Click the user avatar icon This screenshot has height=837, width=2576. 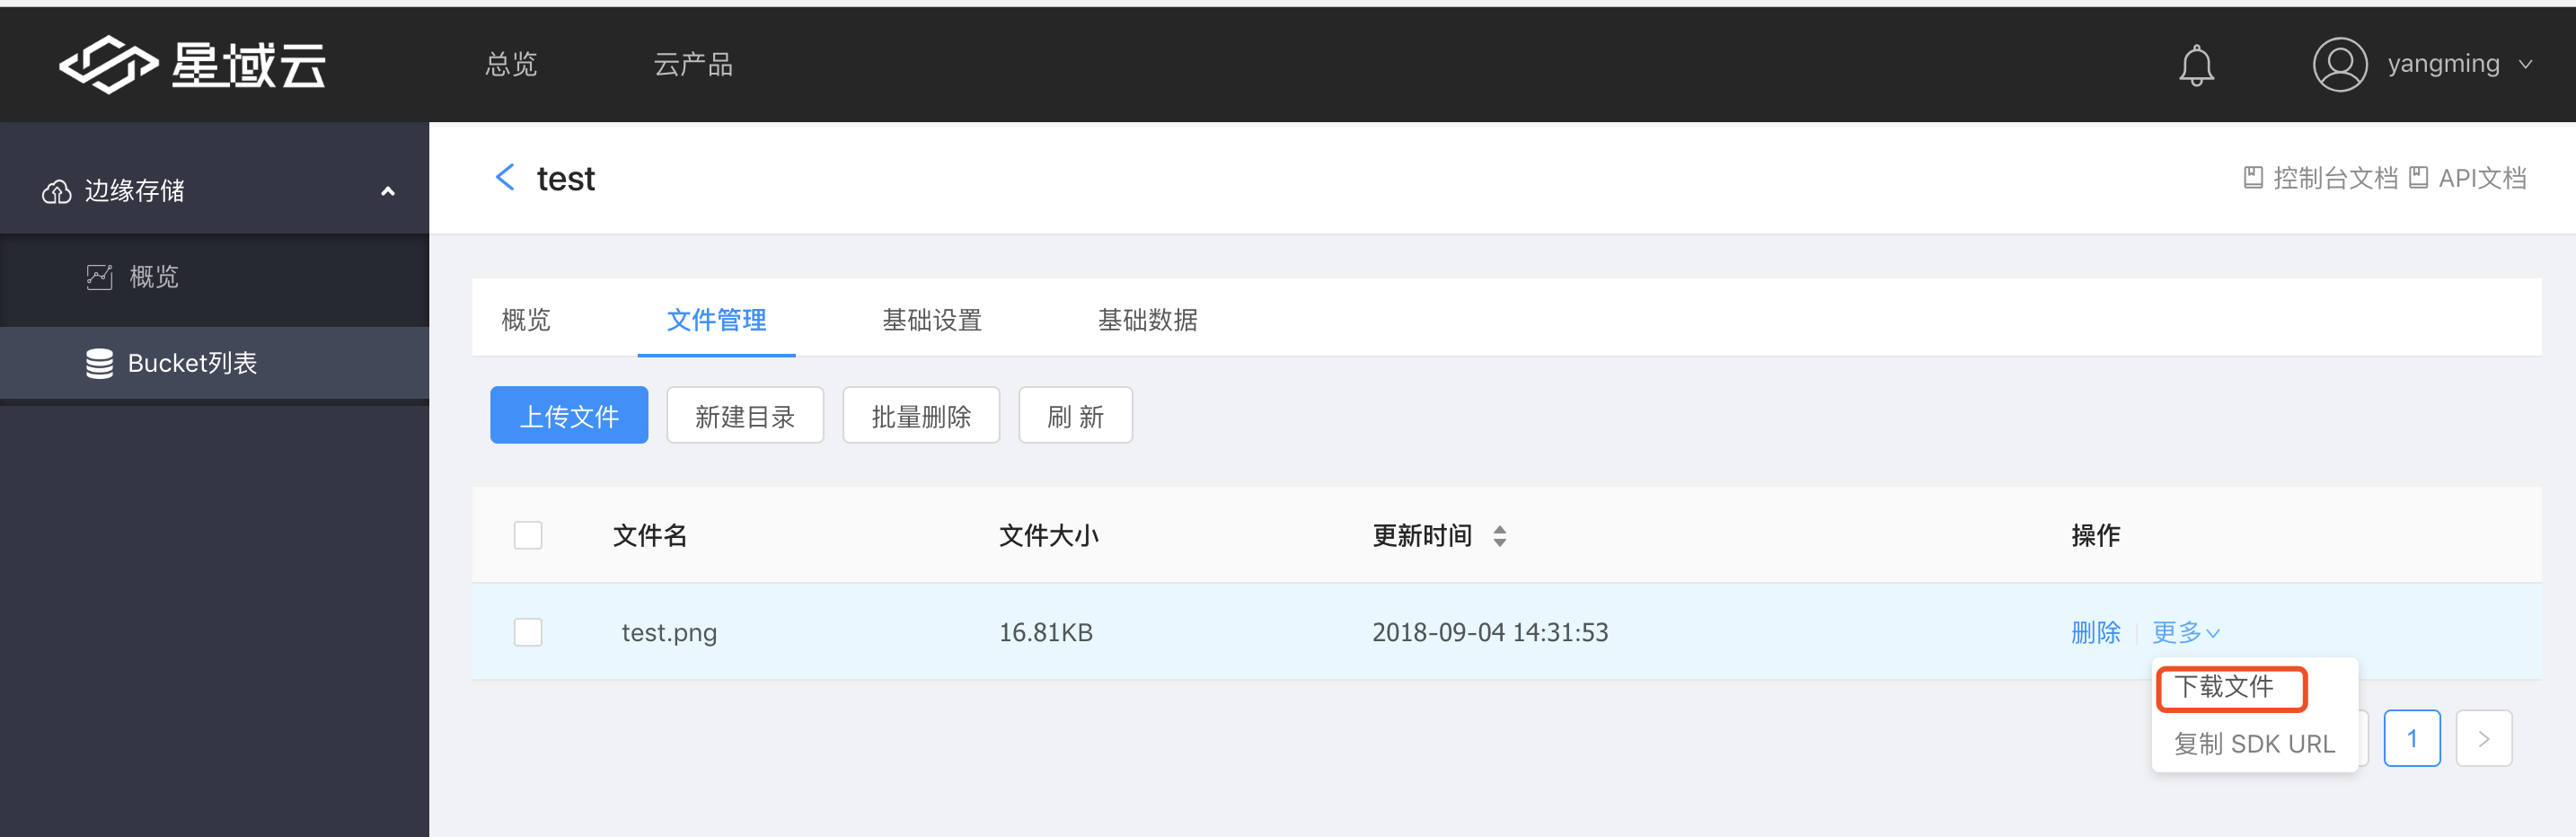pos(2340,64)
